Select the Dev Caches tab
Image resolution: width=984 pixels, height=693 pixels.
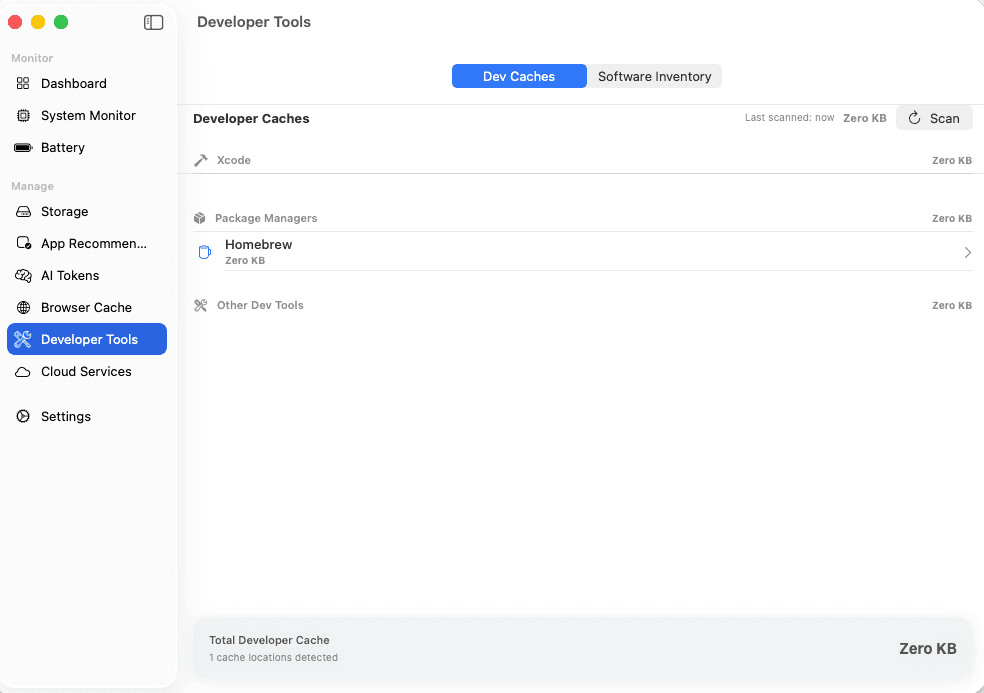[x=519, y=76]
